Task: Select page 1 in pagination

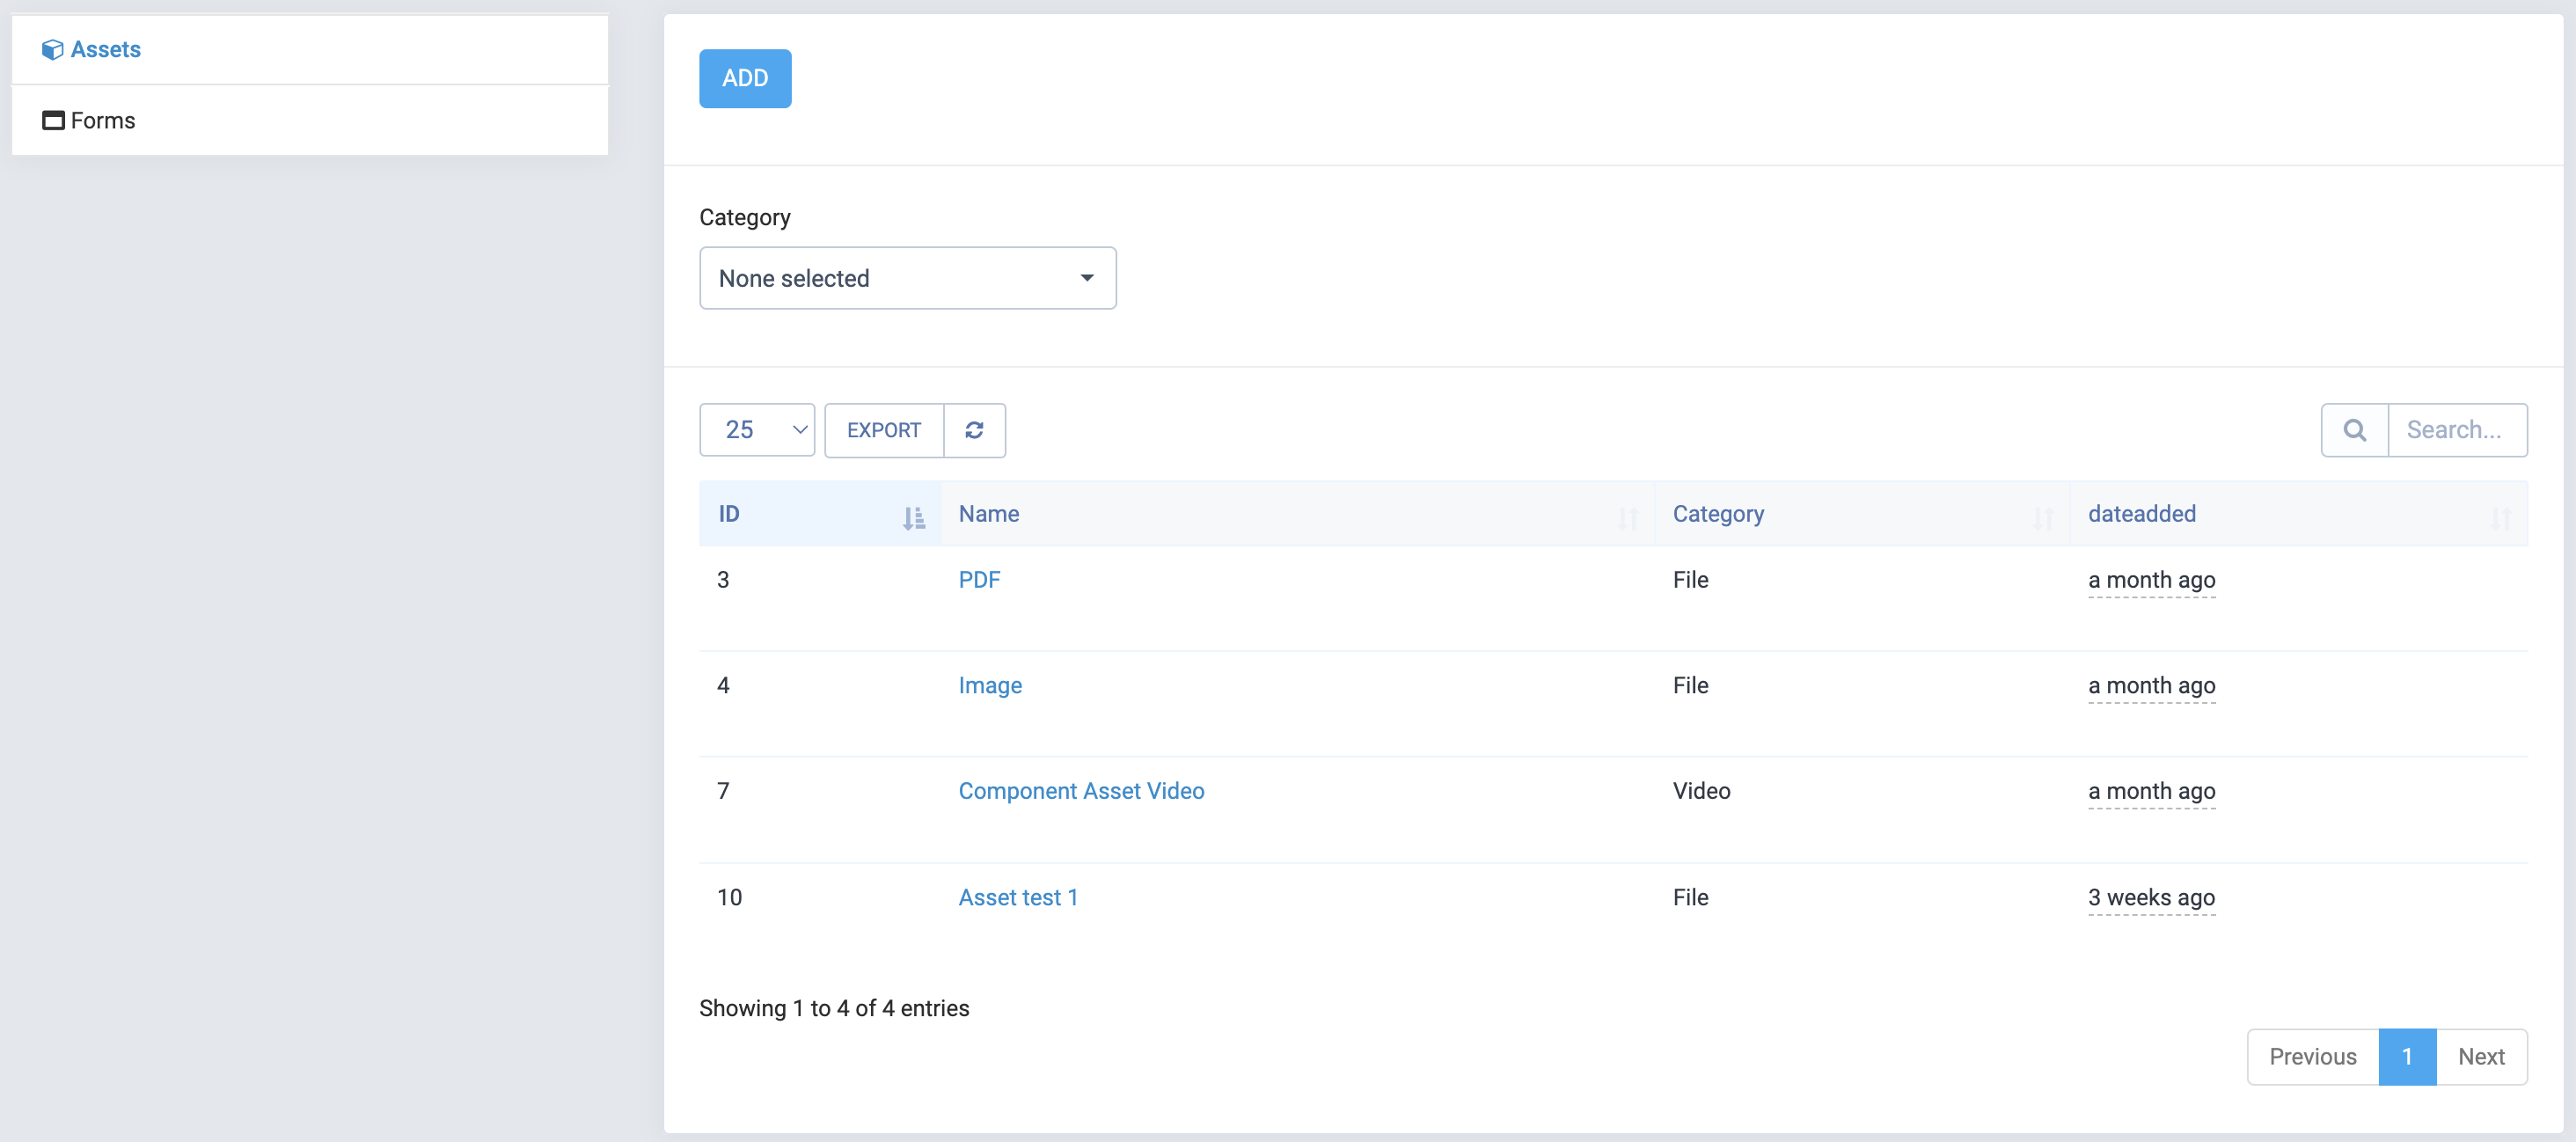Action: pos(2406,1056)
